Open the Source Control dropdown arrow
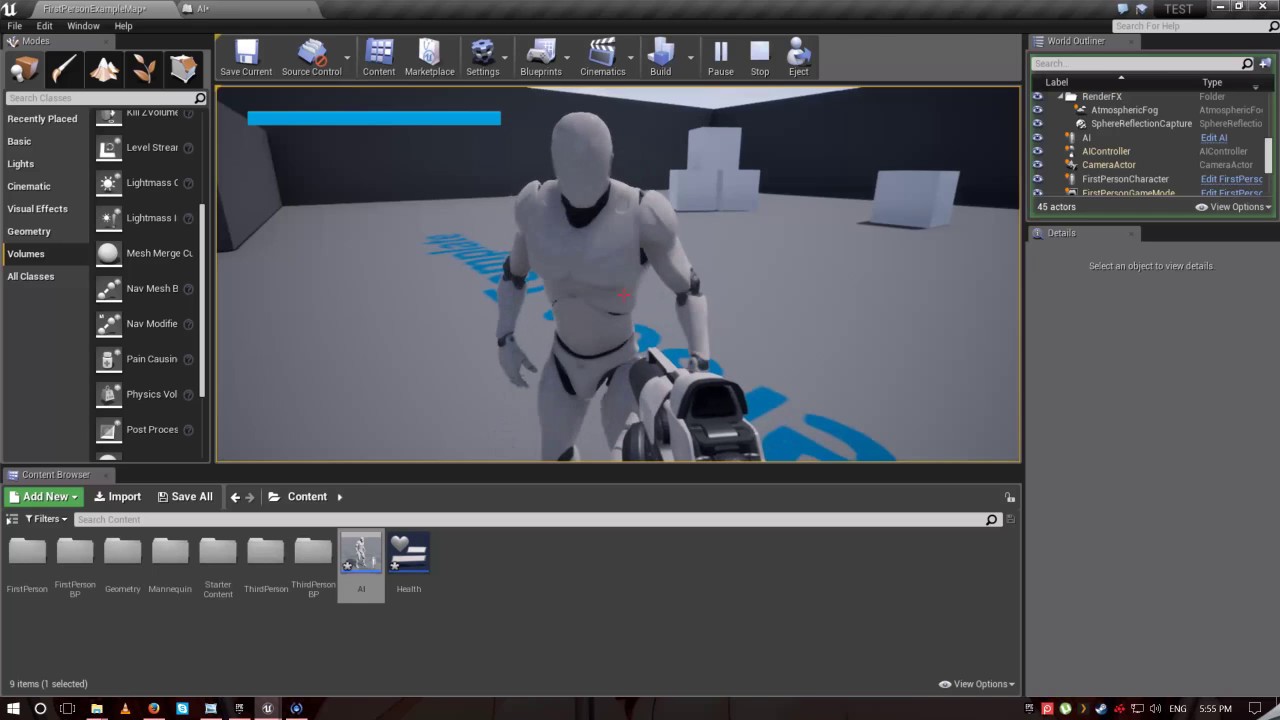The image size is (1280, 720). (x=348, y=58)
